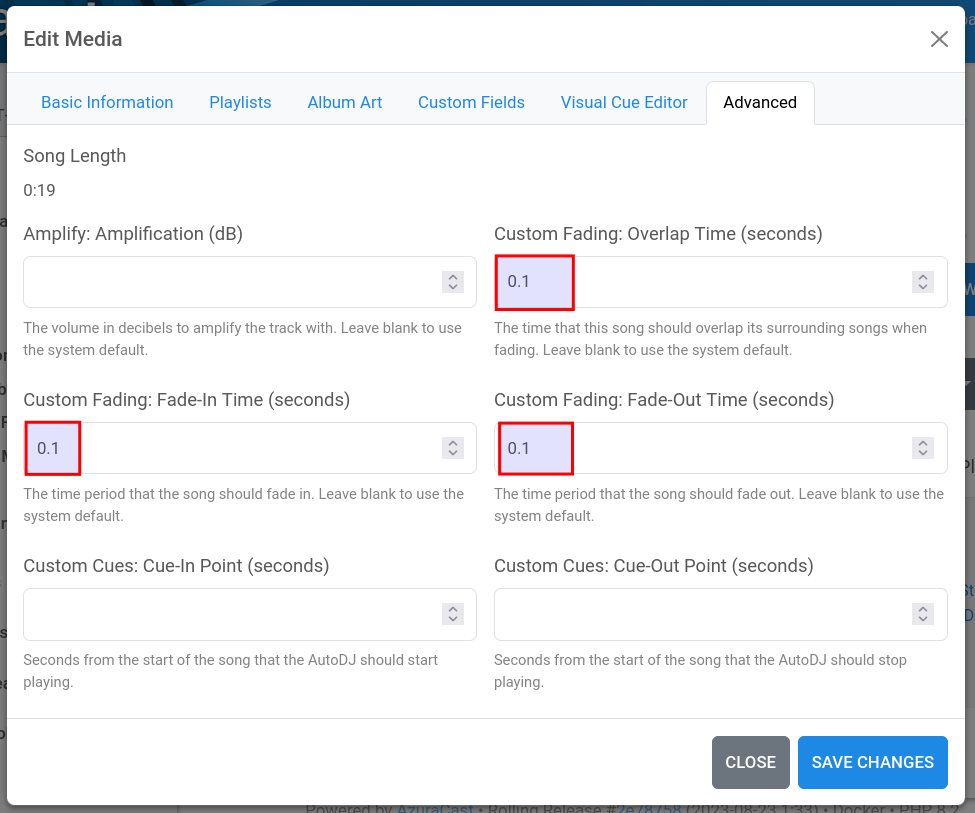The image size is (975, 813).
Task: Open the Playlists tab
Action: pyautogui.click(x=240, y=102)
